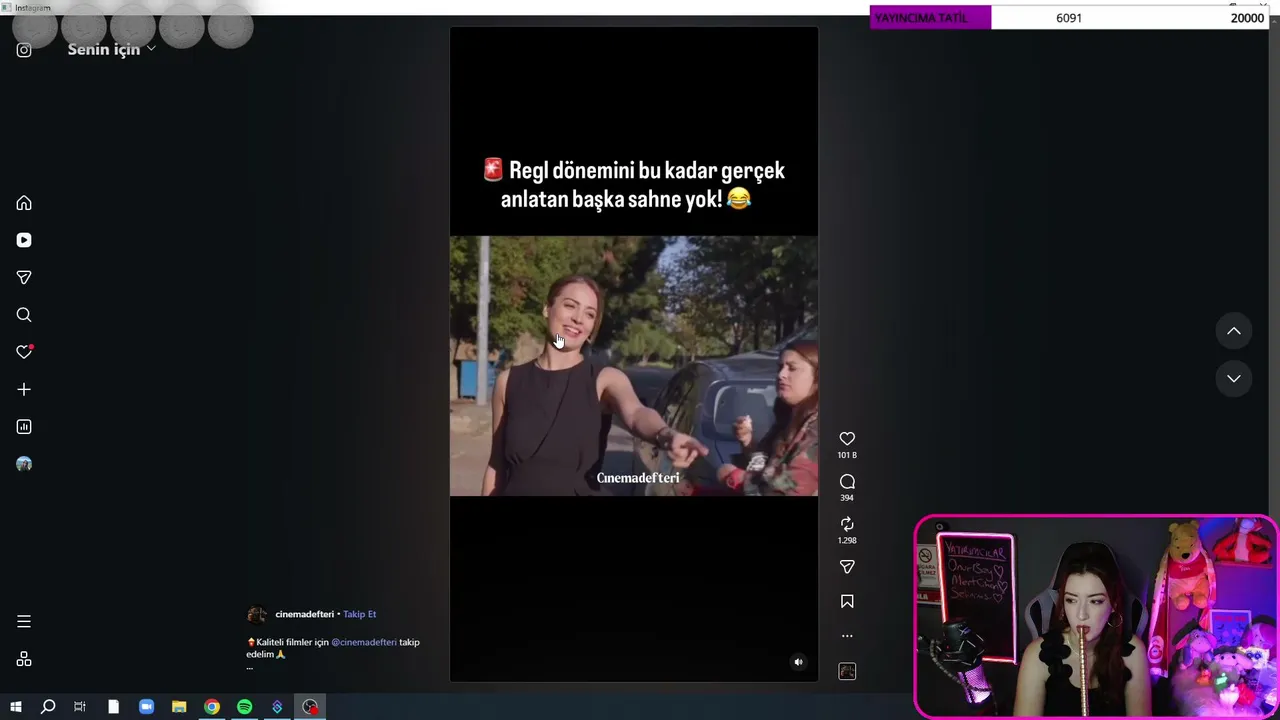
Task: Open OBS Studio from the taskbar
Action: (x=310, y=707)
